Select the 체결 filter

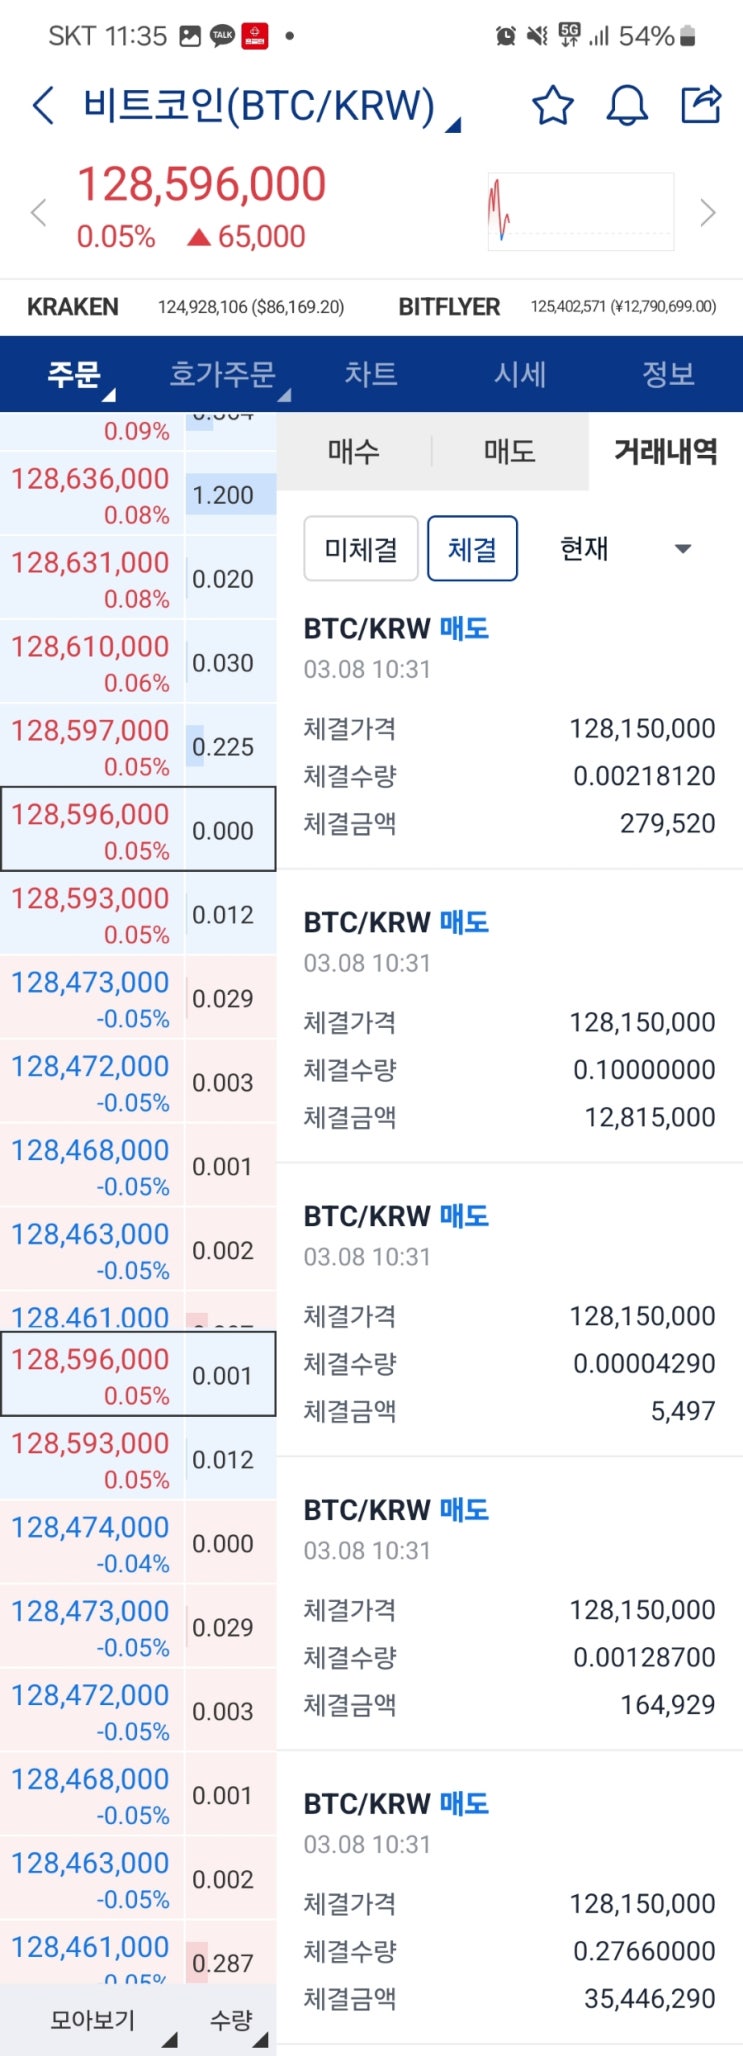tap(472, 549)
